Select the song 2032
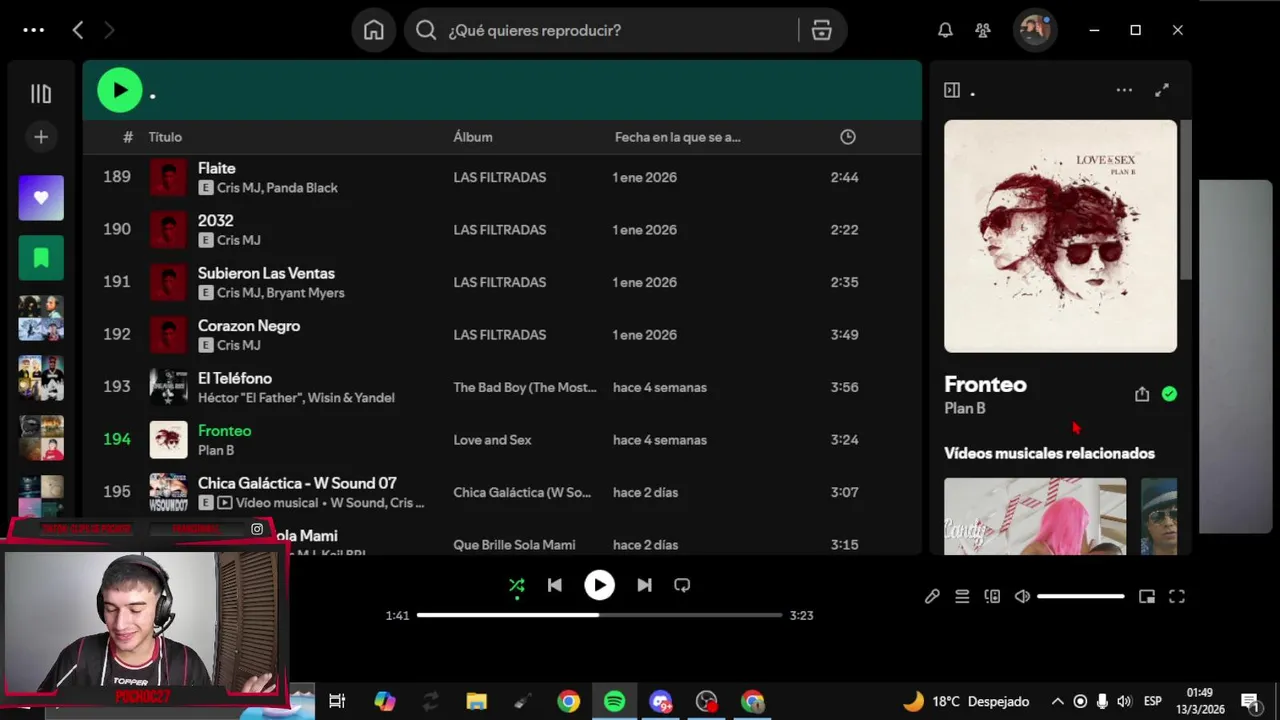Screen dimensions: 1280x720 pos(216,221)
